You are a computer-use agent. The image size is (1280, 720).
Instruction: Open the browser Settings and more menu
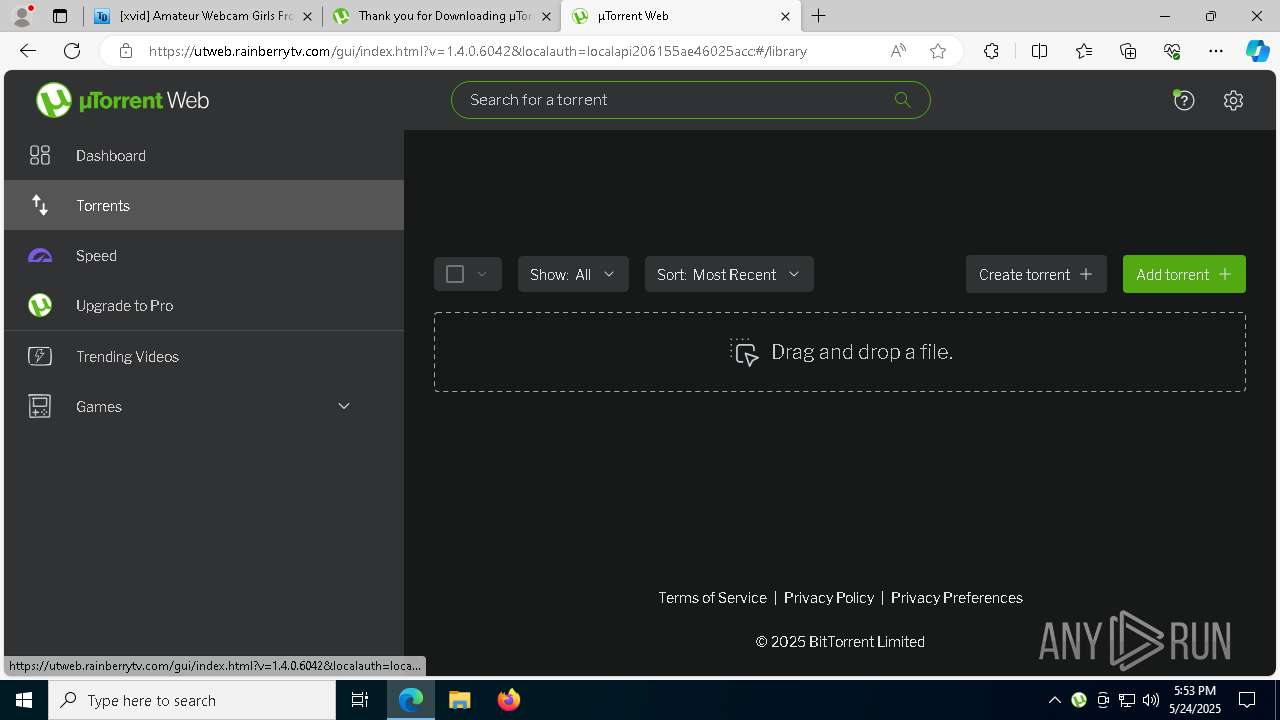pyautogui.click(x=1216, y=51)
